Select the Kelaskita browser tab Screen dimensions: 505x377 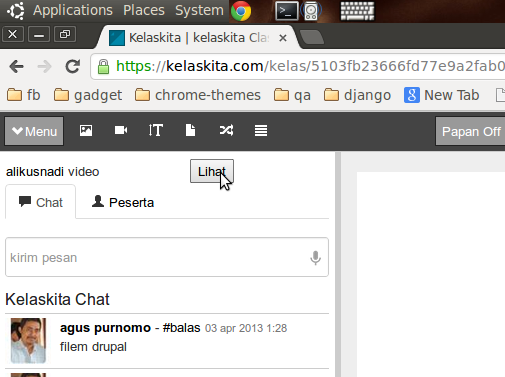(197, 38)
